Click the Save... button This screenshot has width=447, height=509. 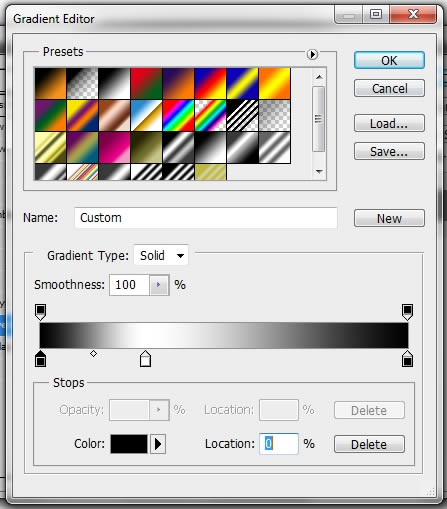click(x=389, y=151)
